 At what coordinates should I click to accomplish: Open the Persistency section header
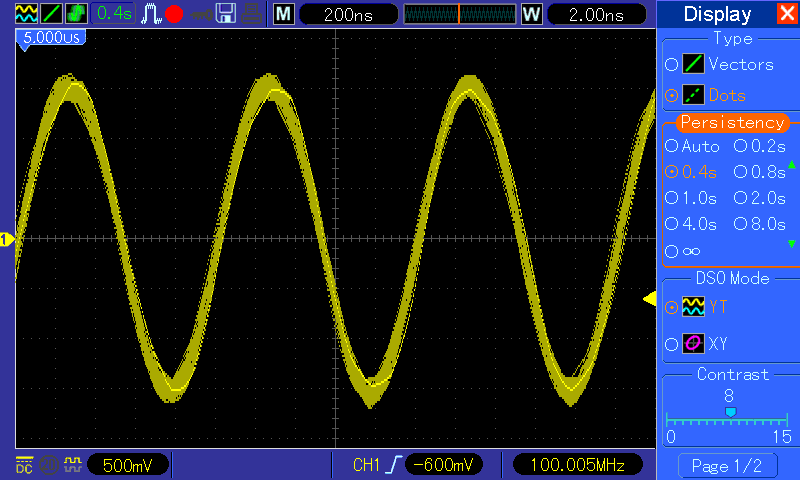point(733,122)
